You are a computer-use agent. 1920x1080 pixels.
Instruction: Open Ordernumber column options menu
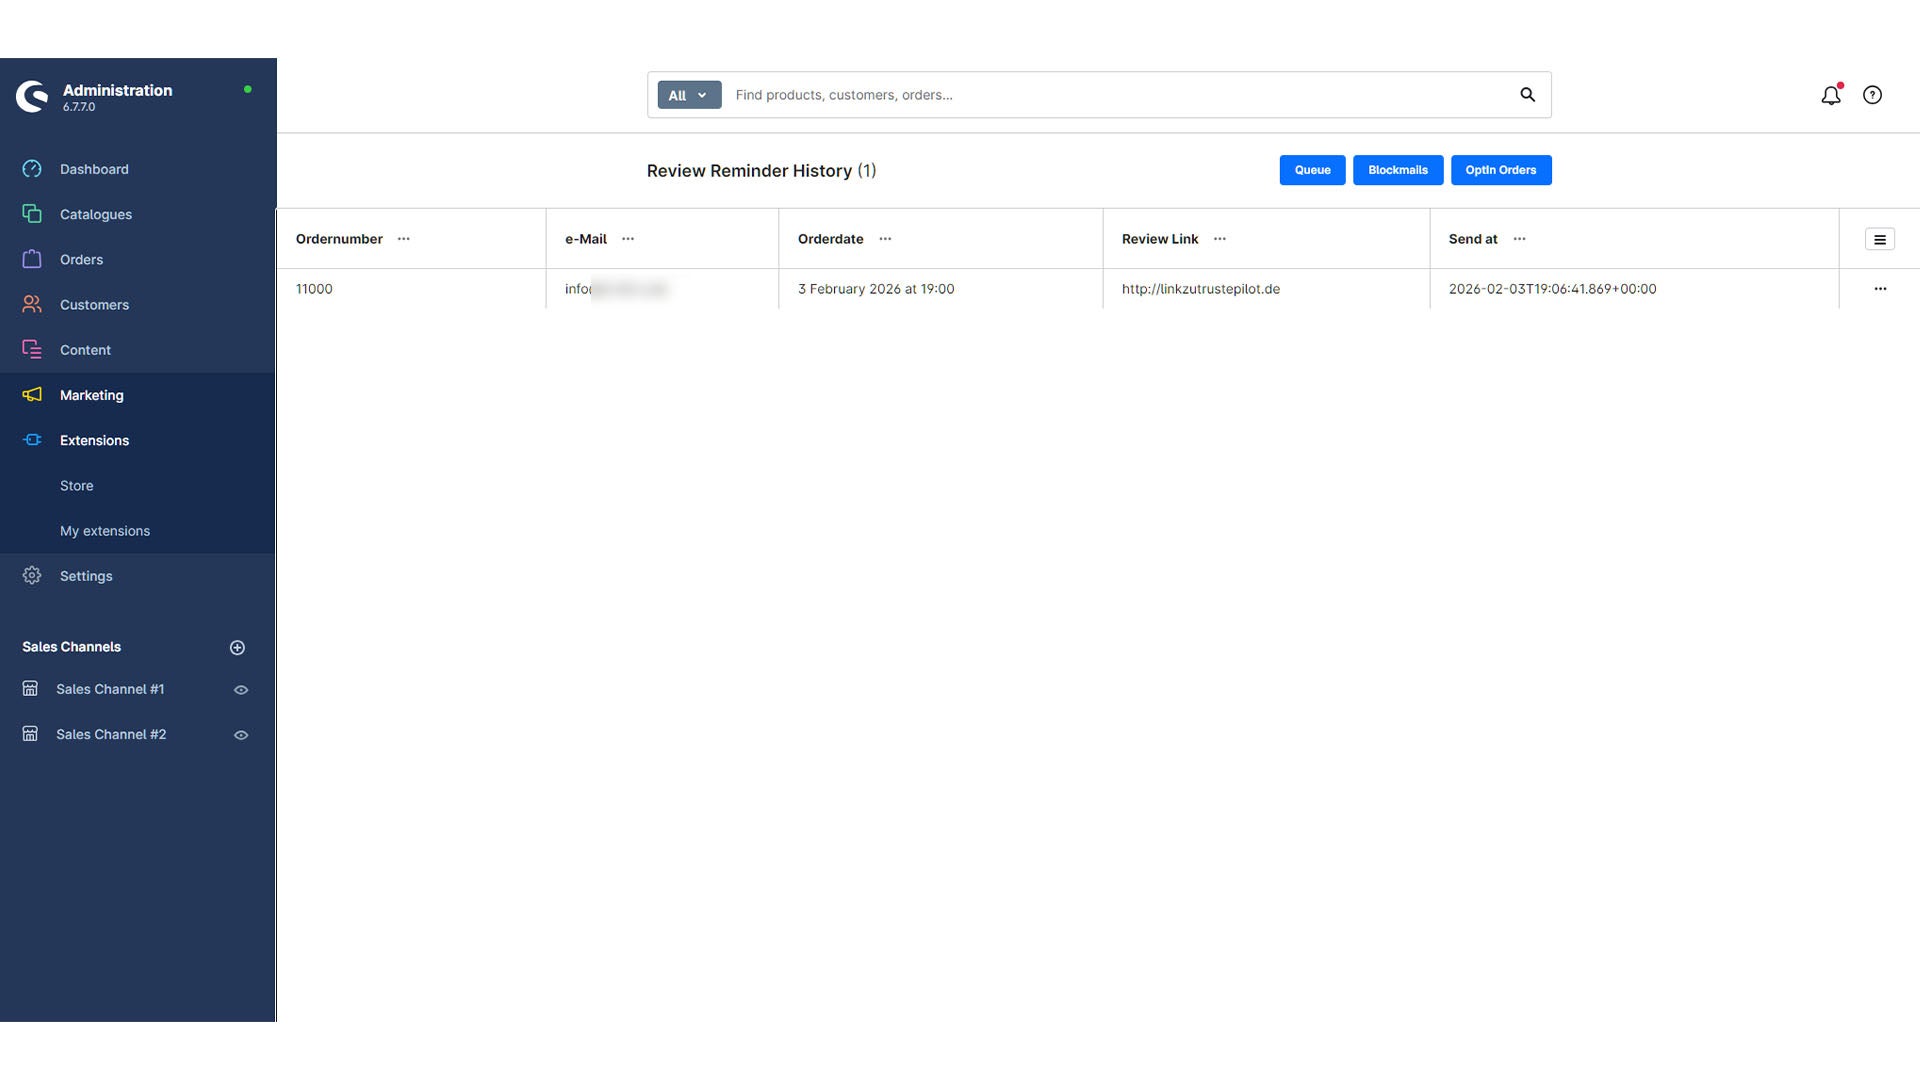[x=403, y=239]
